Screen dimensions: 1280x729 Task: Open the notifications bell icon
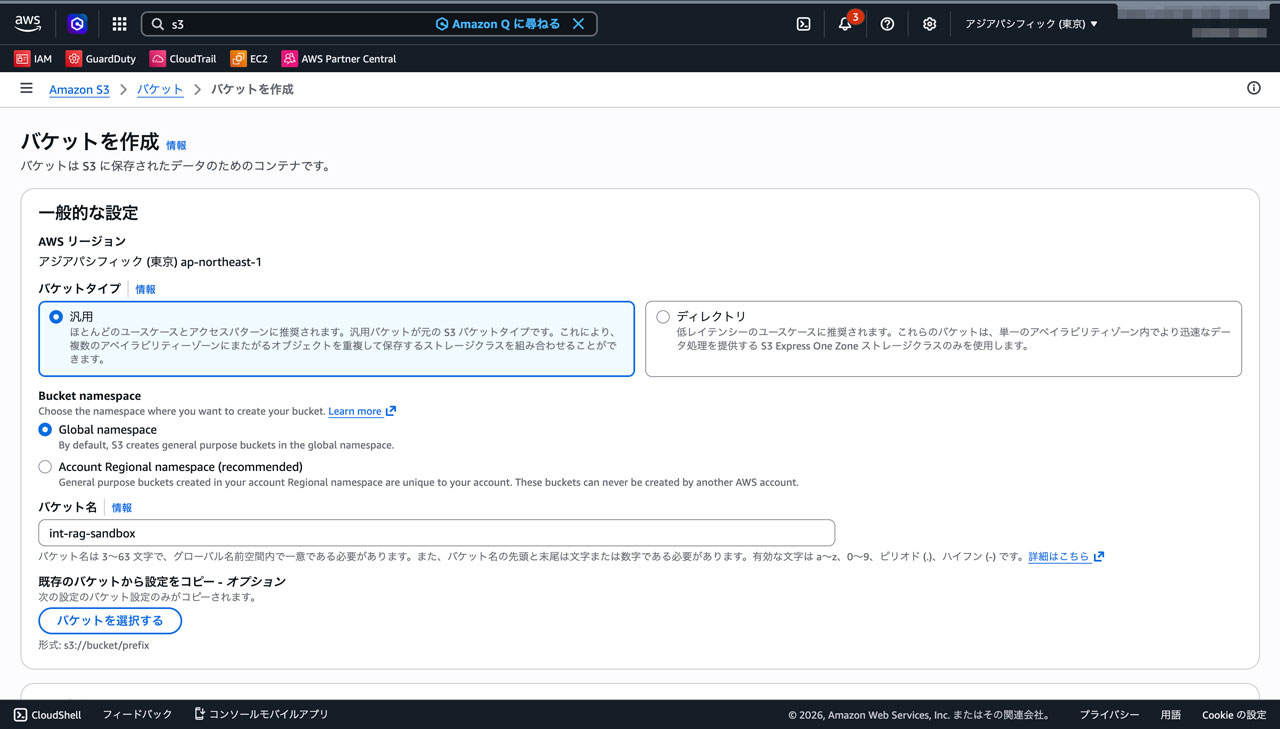click(x=845, y=24)
